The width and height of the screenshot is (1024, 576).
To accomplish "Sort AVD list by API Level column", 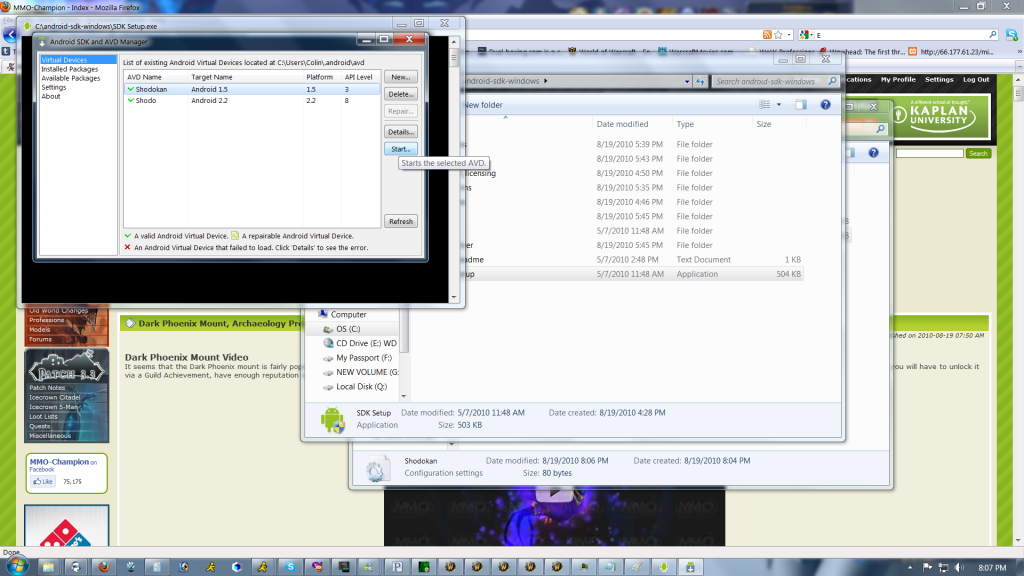I will pyautogui.click(x=360, y=77).
